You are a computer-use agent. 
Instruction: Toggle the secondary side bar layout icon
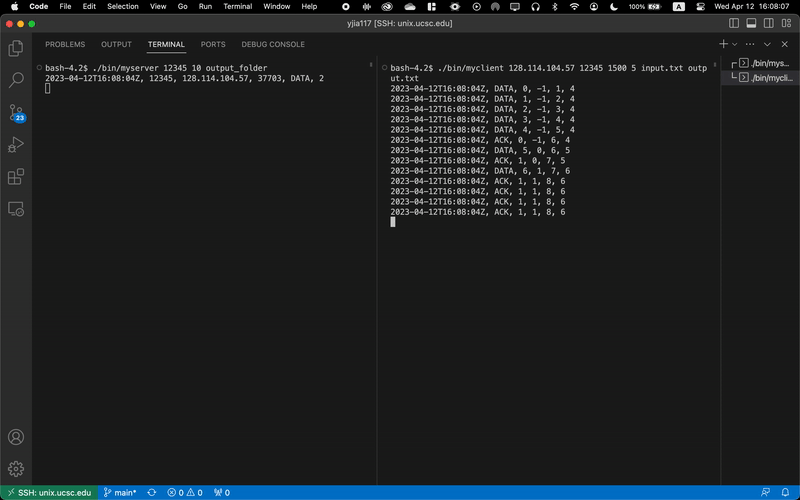(768, 23)
